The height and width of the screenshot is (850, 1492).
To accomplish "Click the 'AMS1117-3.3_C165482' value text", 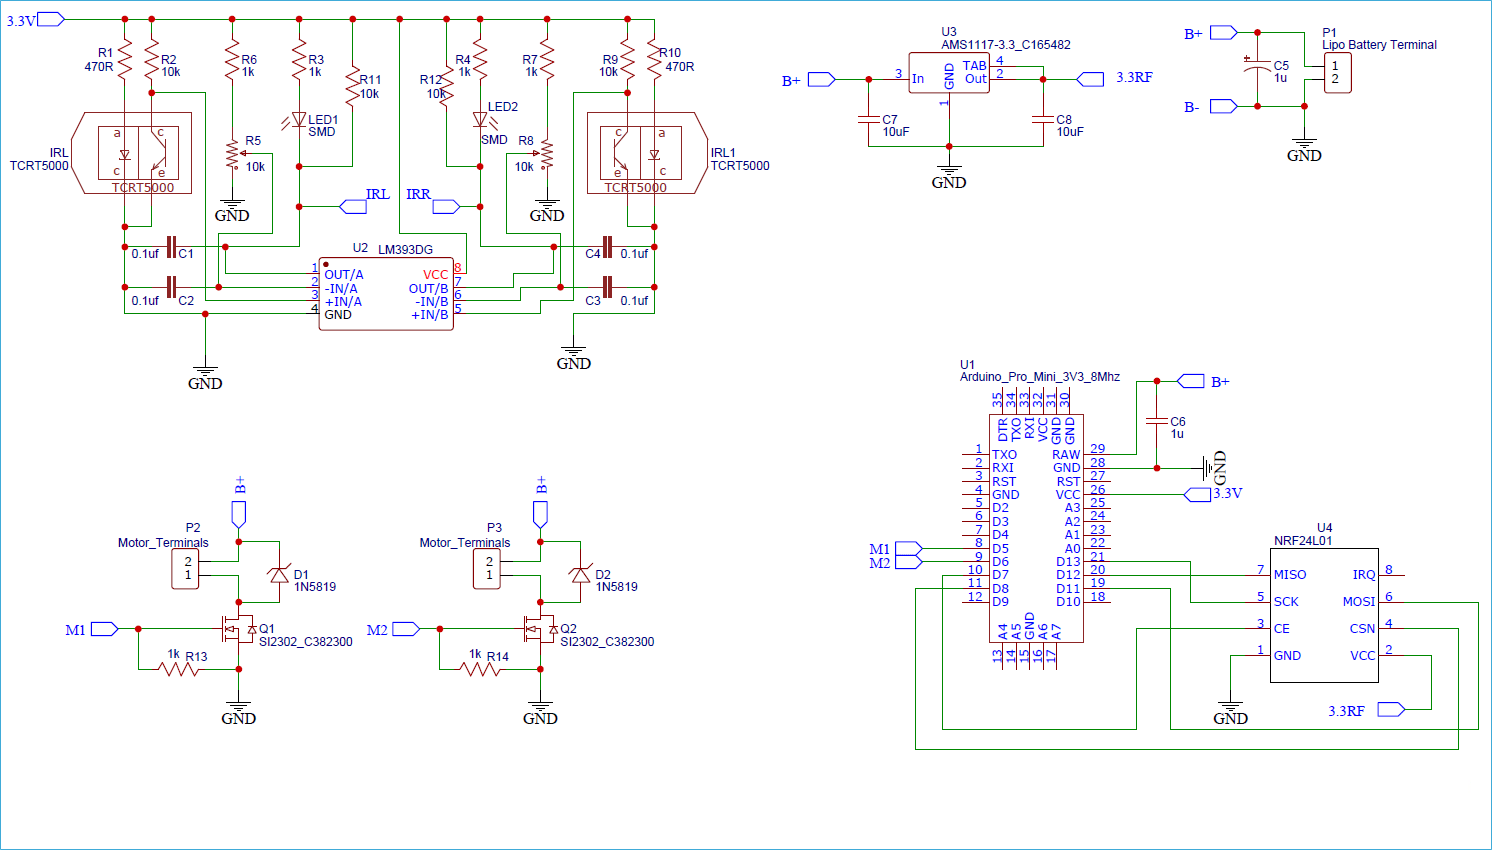I will tap(1006, 45).
